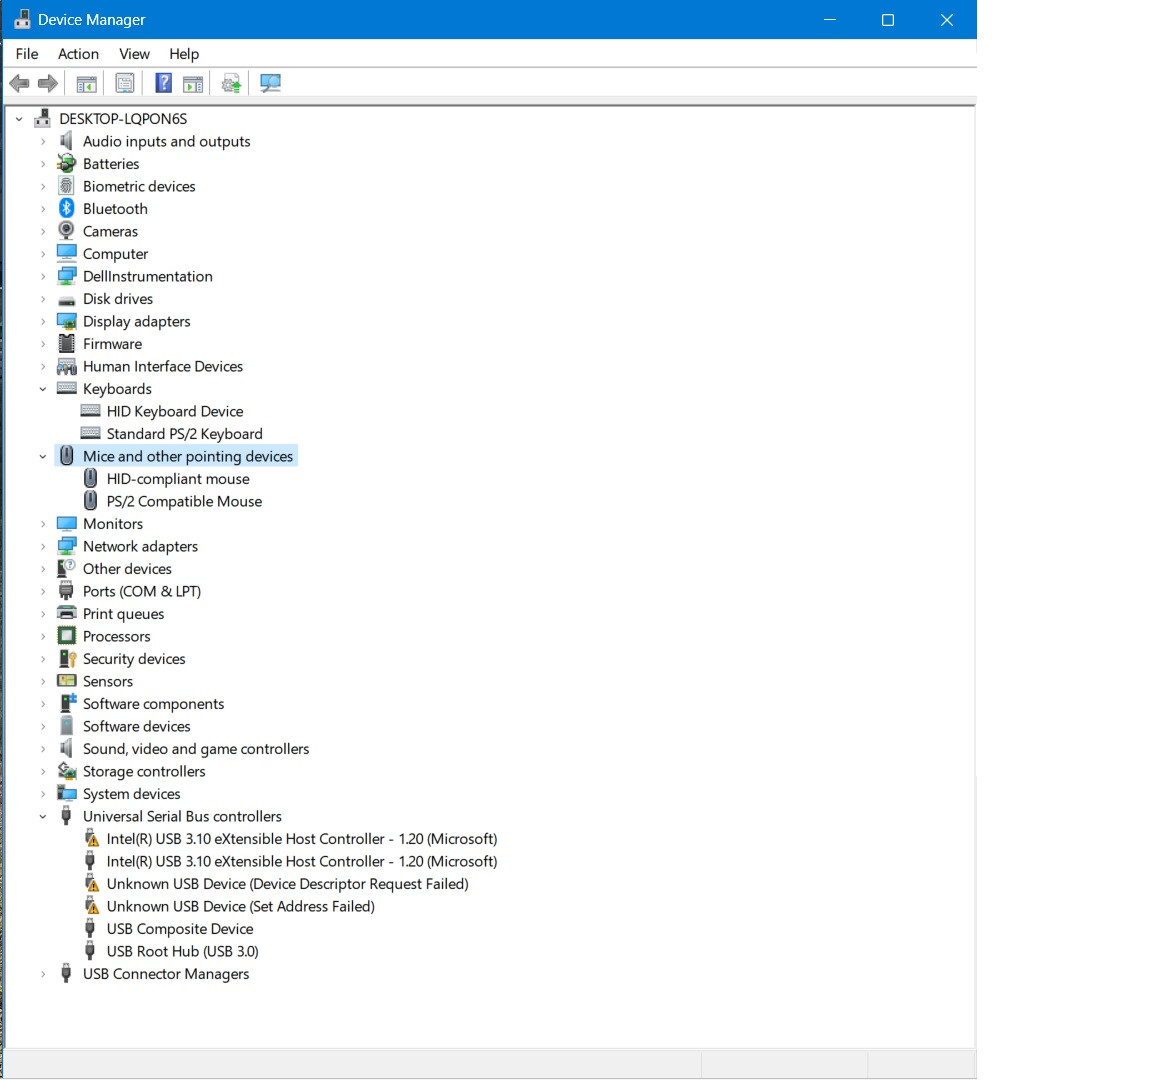This screenshot has width=1152, height=1080.
Task: Click the Other devices question mark icon
Action: 67,569
